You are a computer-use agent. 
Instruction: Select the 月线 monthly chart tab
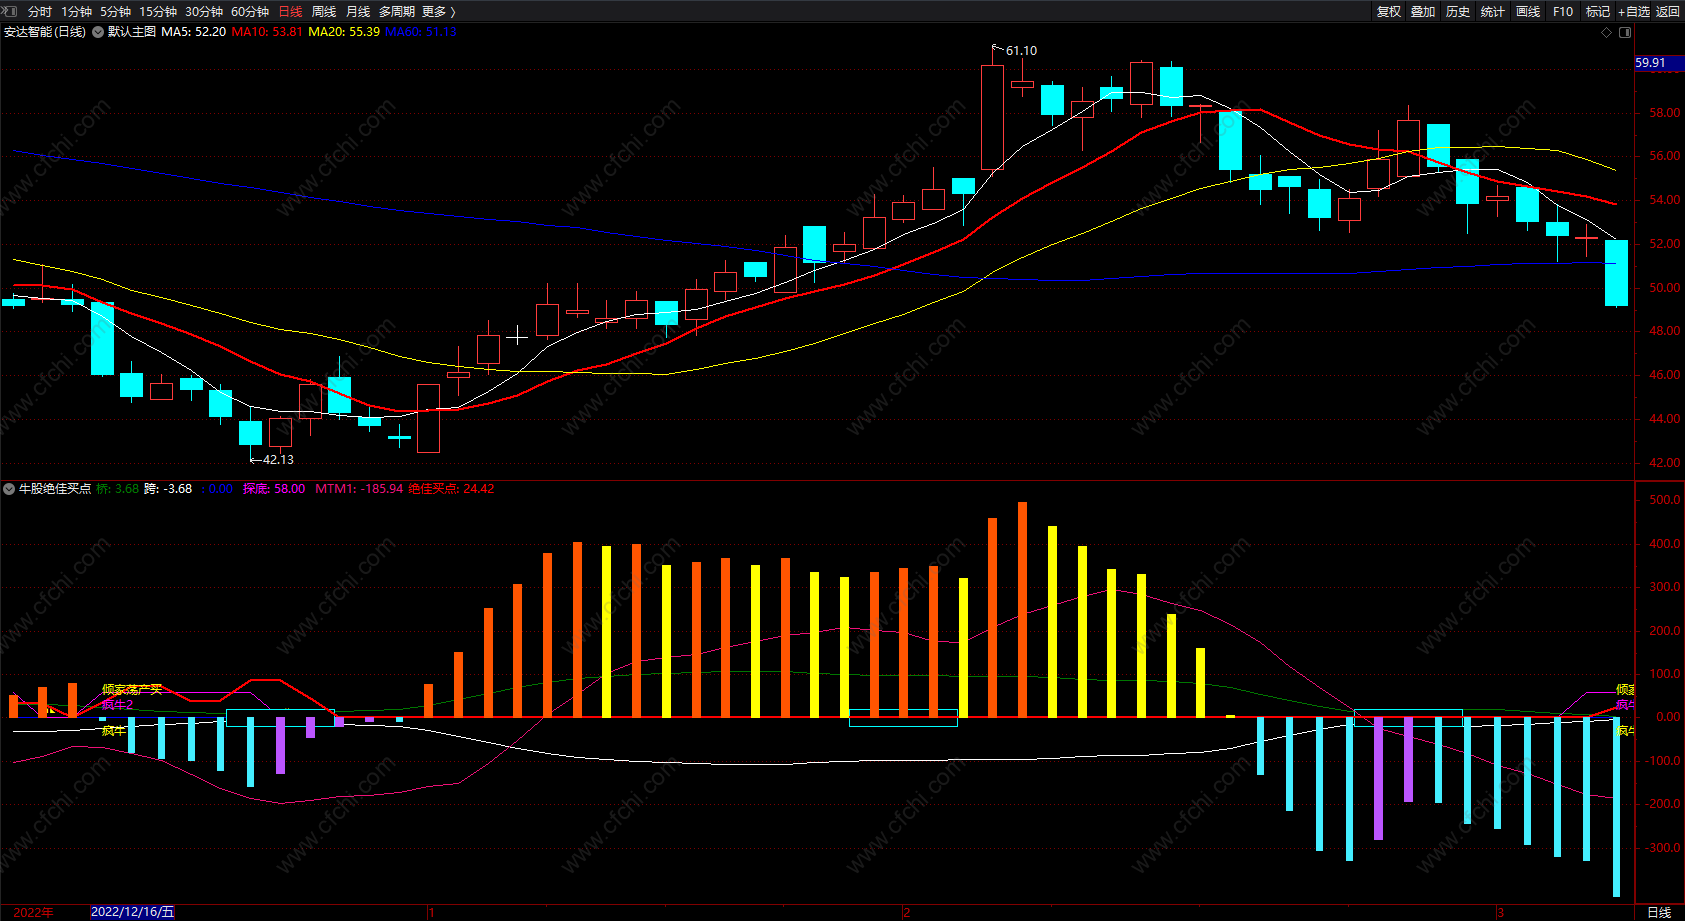tap(358, 11)
